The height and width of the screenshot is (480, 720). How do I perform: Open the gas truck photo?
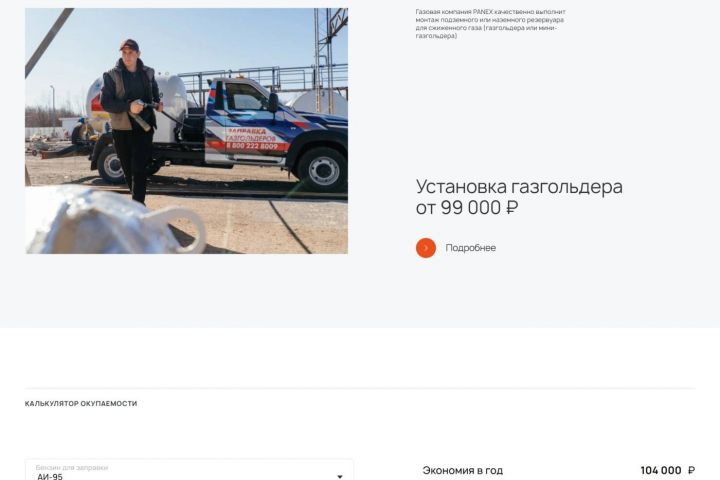pyautogui.click(x=186, y=131)
